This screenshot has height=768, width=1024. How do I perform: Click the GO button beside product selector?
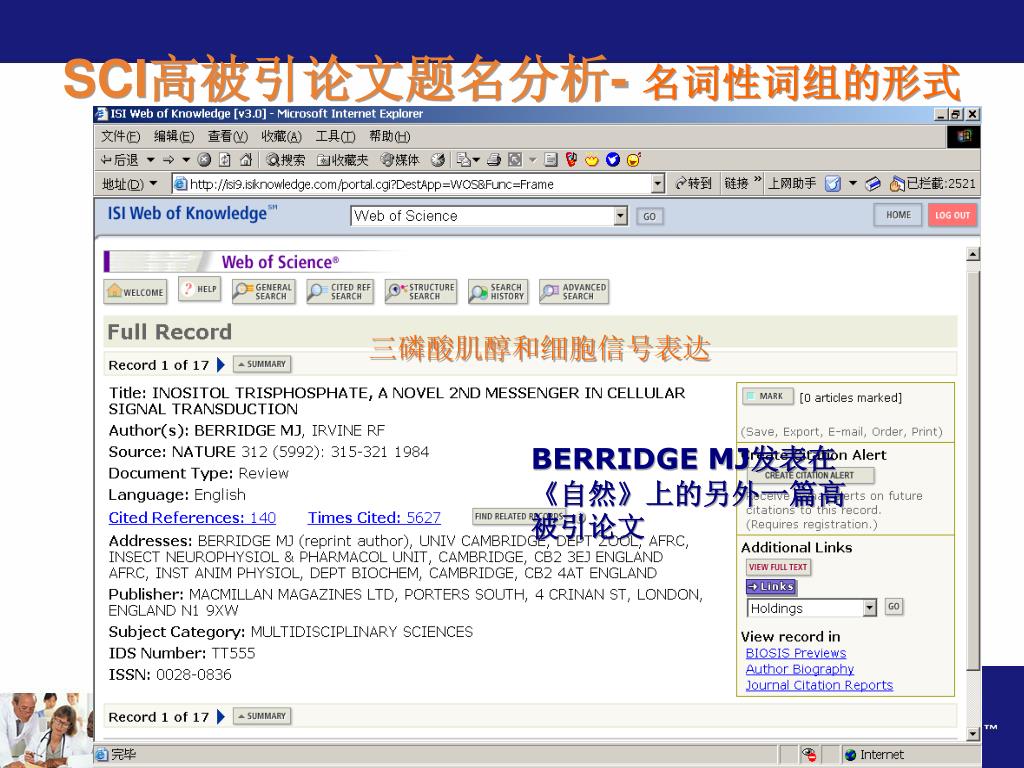coord(650,216)
